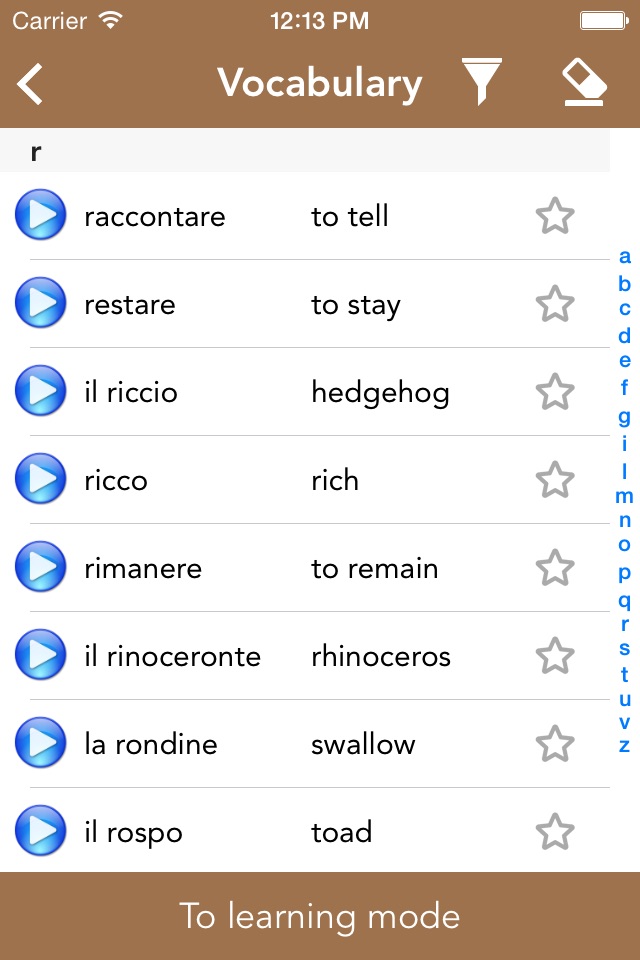The image size is (640, 960).
Task: Play audio for il rospo
Action: pyautogui.click(x=41, y=832)
